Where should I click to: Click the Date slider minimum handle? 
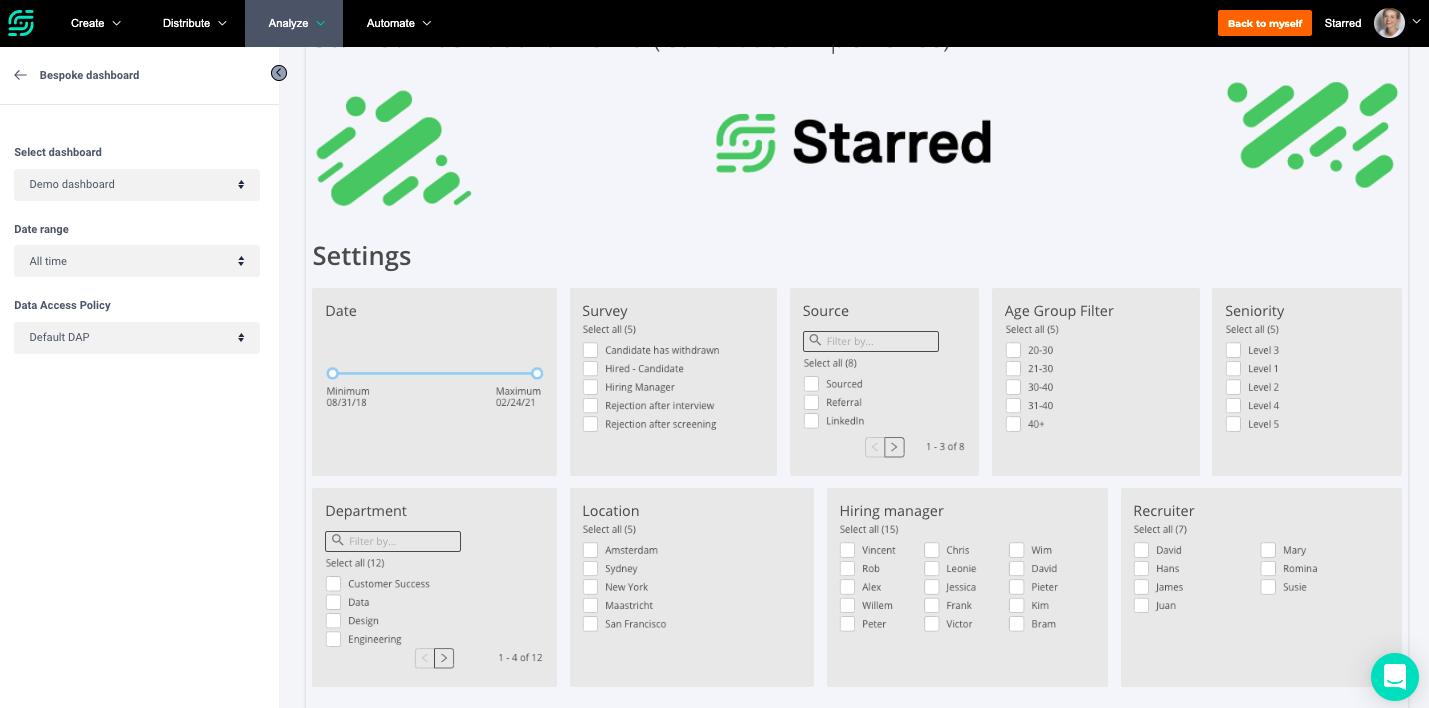click(333, 374)
